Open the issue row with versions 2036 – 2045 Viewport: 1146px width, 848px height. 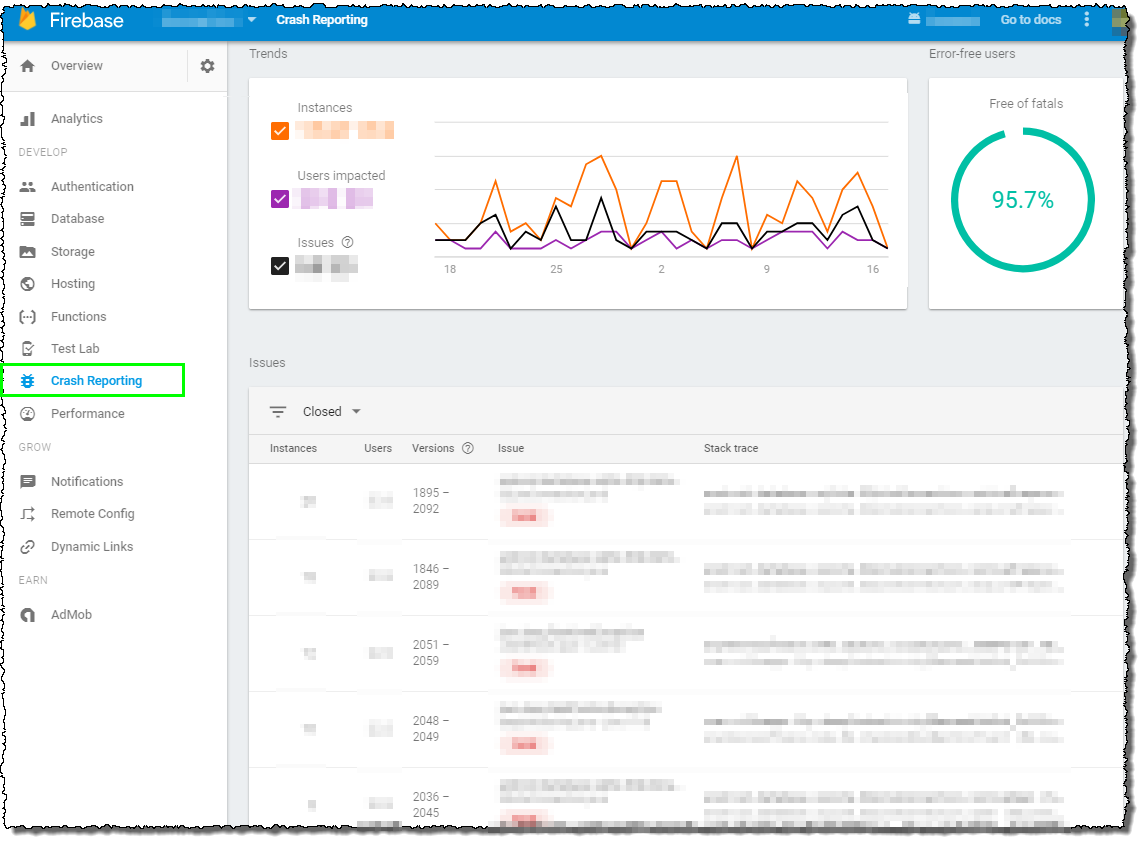click(x=686, y=798)
